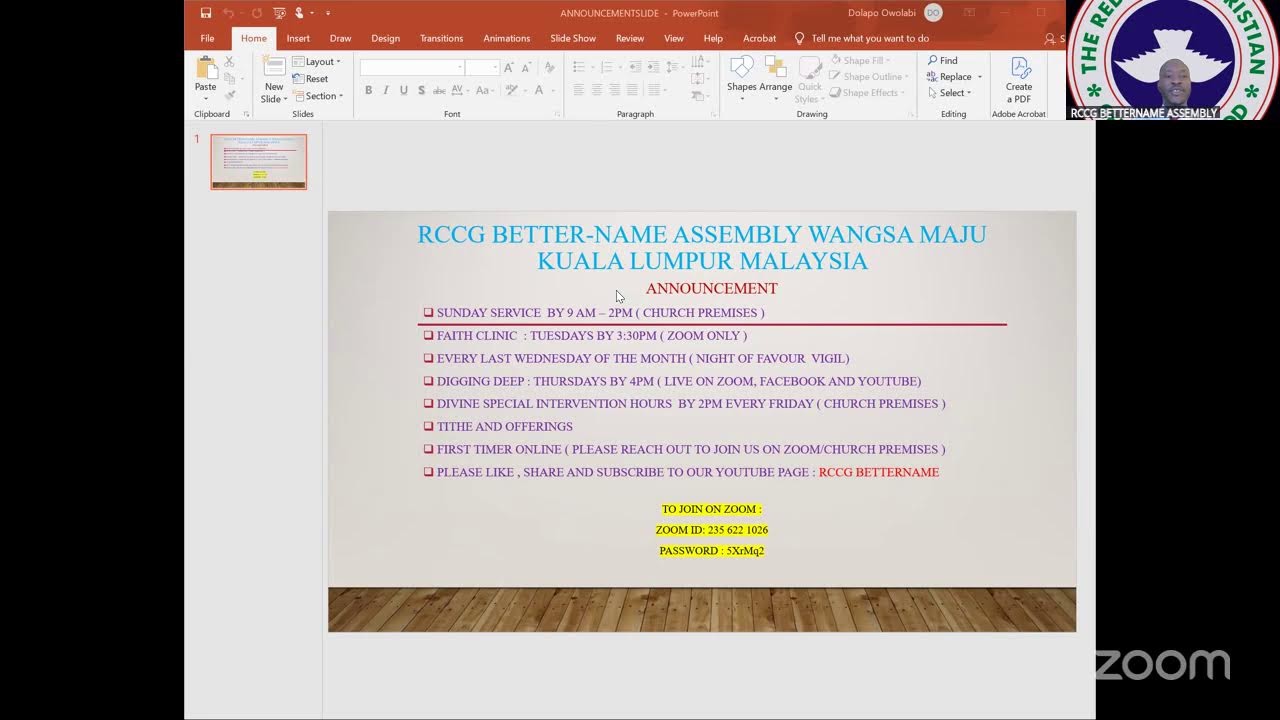Switch to the Design tab
This screenshot has width=1280, height=720.
pyautogui.click(x=385, y=38)
